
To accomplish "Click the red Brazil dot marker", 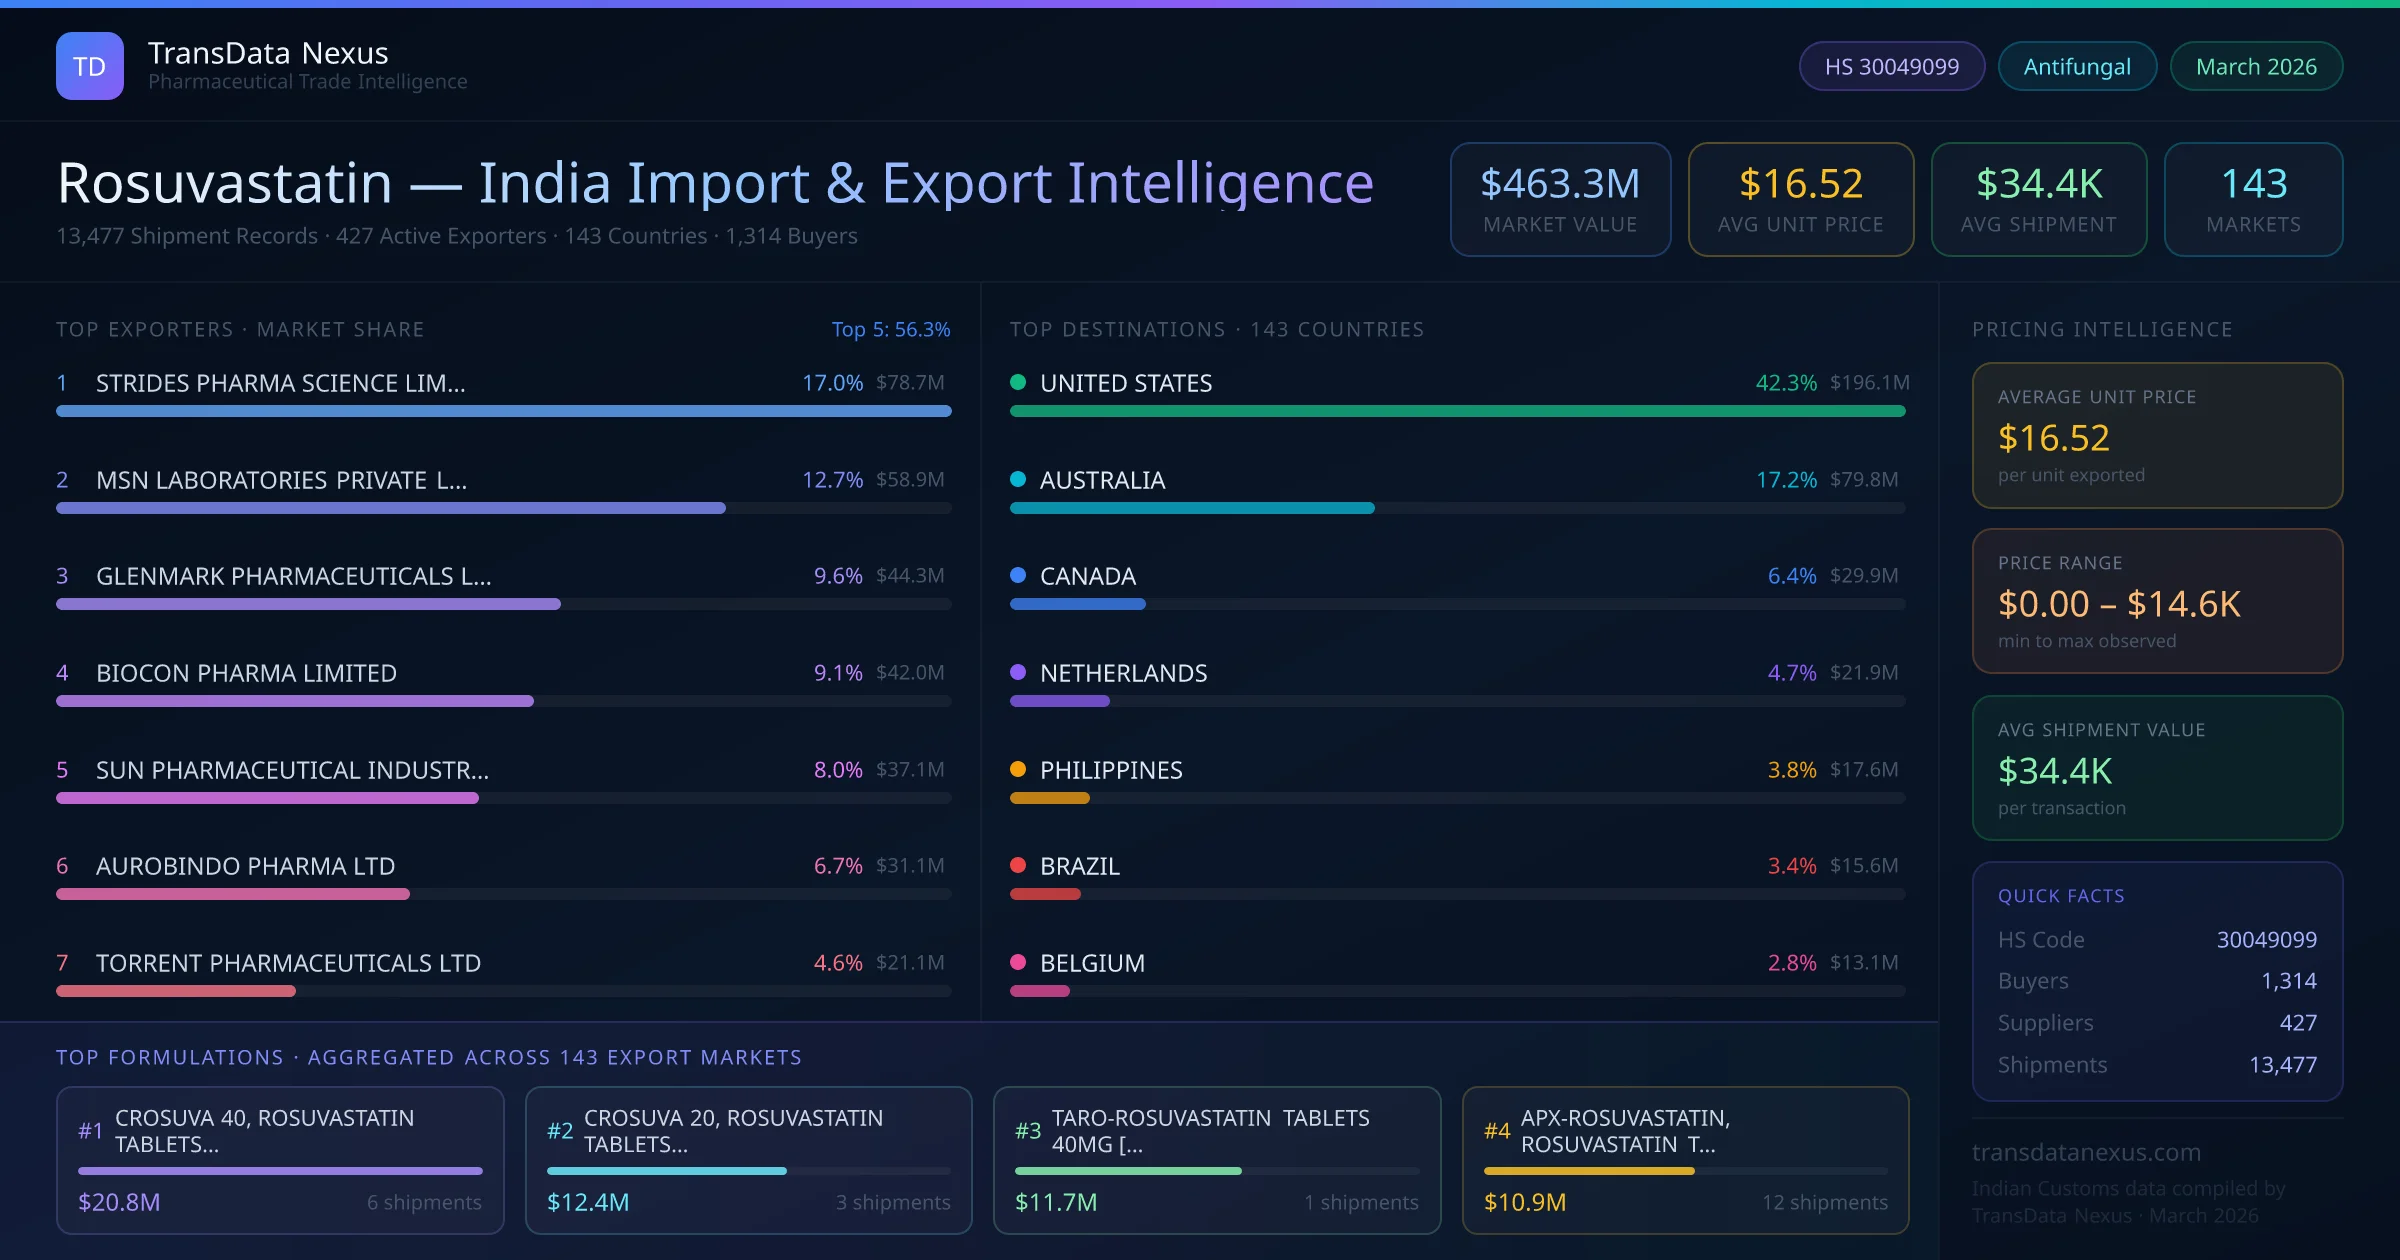I will coord(1018,865).
